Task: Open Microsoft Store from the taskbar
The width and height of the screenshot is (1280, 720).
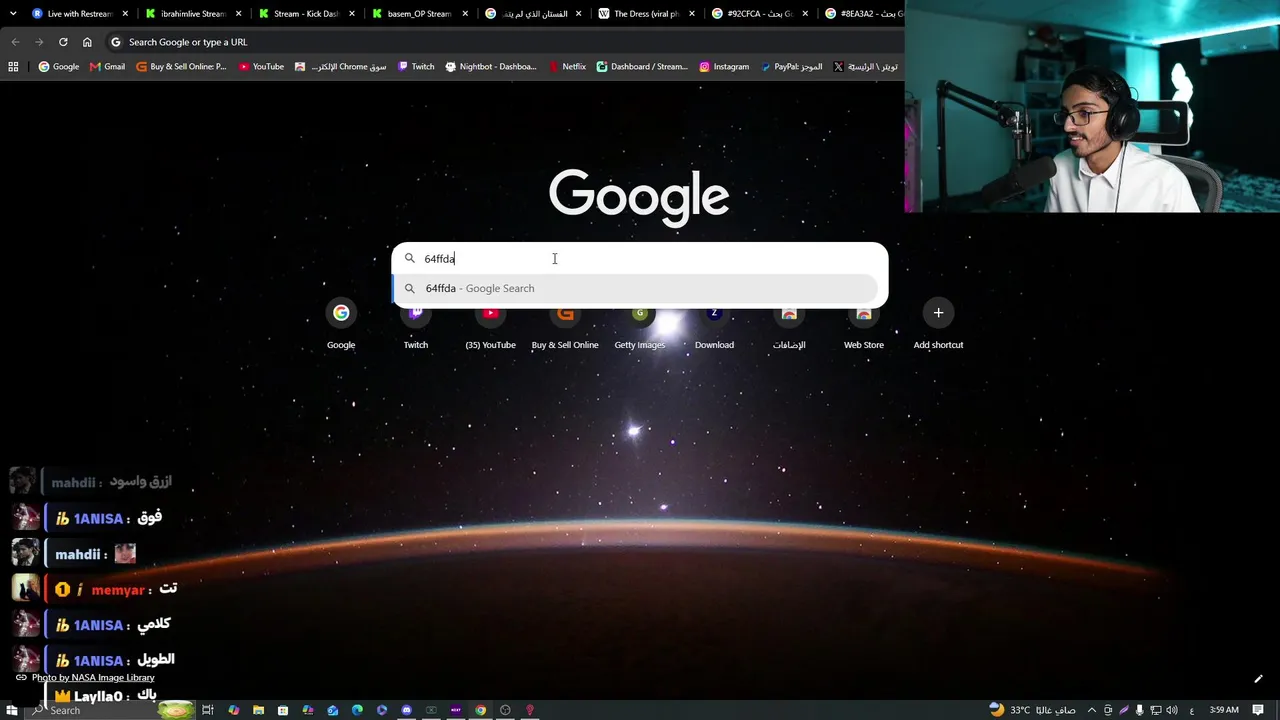Action: click(283, 710)
